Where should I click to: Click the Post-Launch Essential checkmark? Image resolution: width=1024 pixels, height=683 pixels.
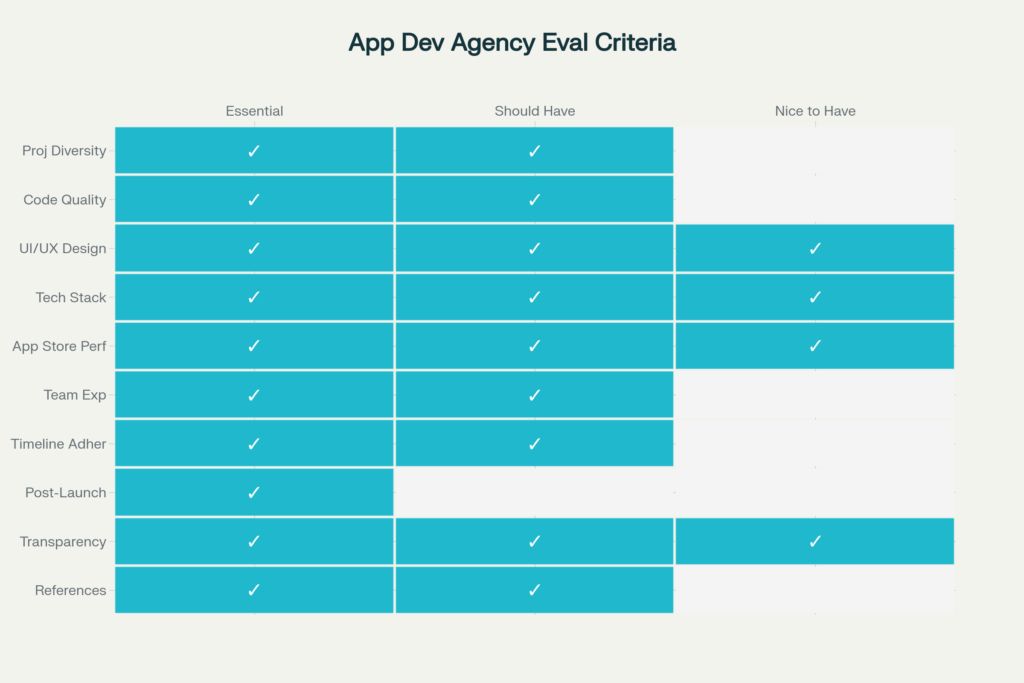pyautogui.click(x=254, y=492)
